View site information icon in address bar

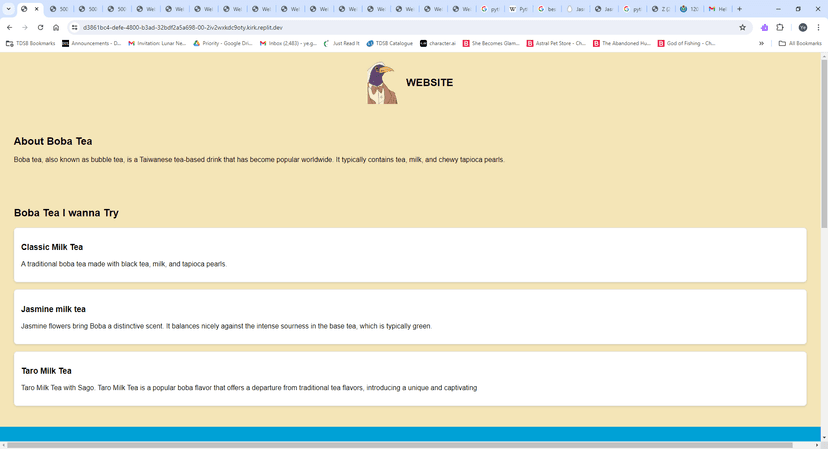pyautogui.click(x=74, y=27)
